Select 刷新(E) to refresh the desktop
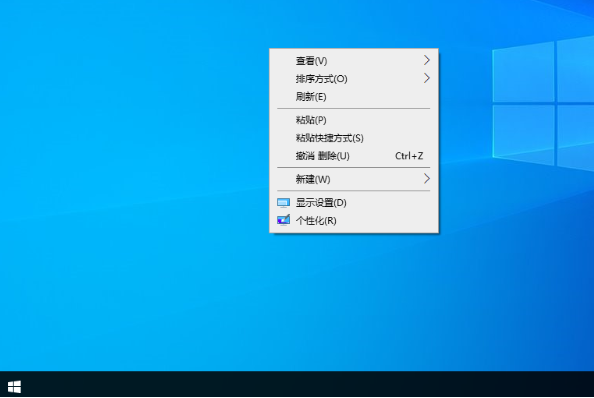 click(354, 97)
